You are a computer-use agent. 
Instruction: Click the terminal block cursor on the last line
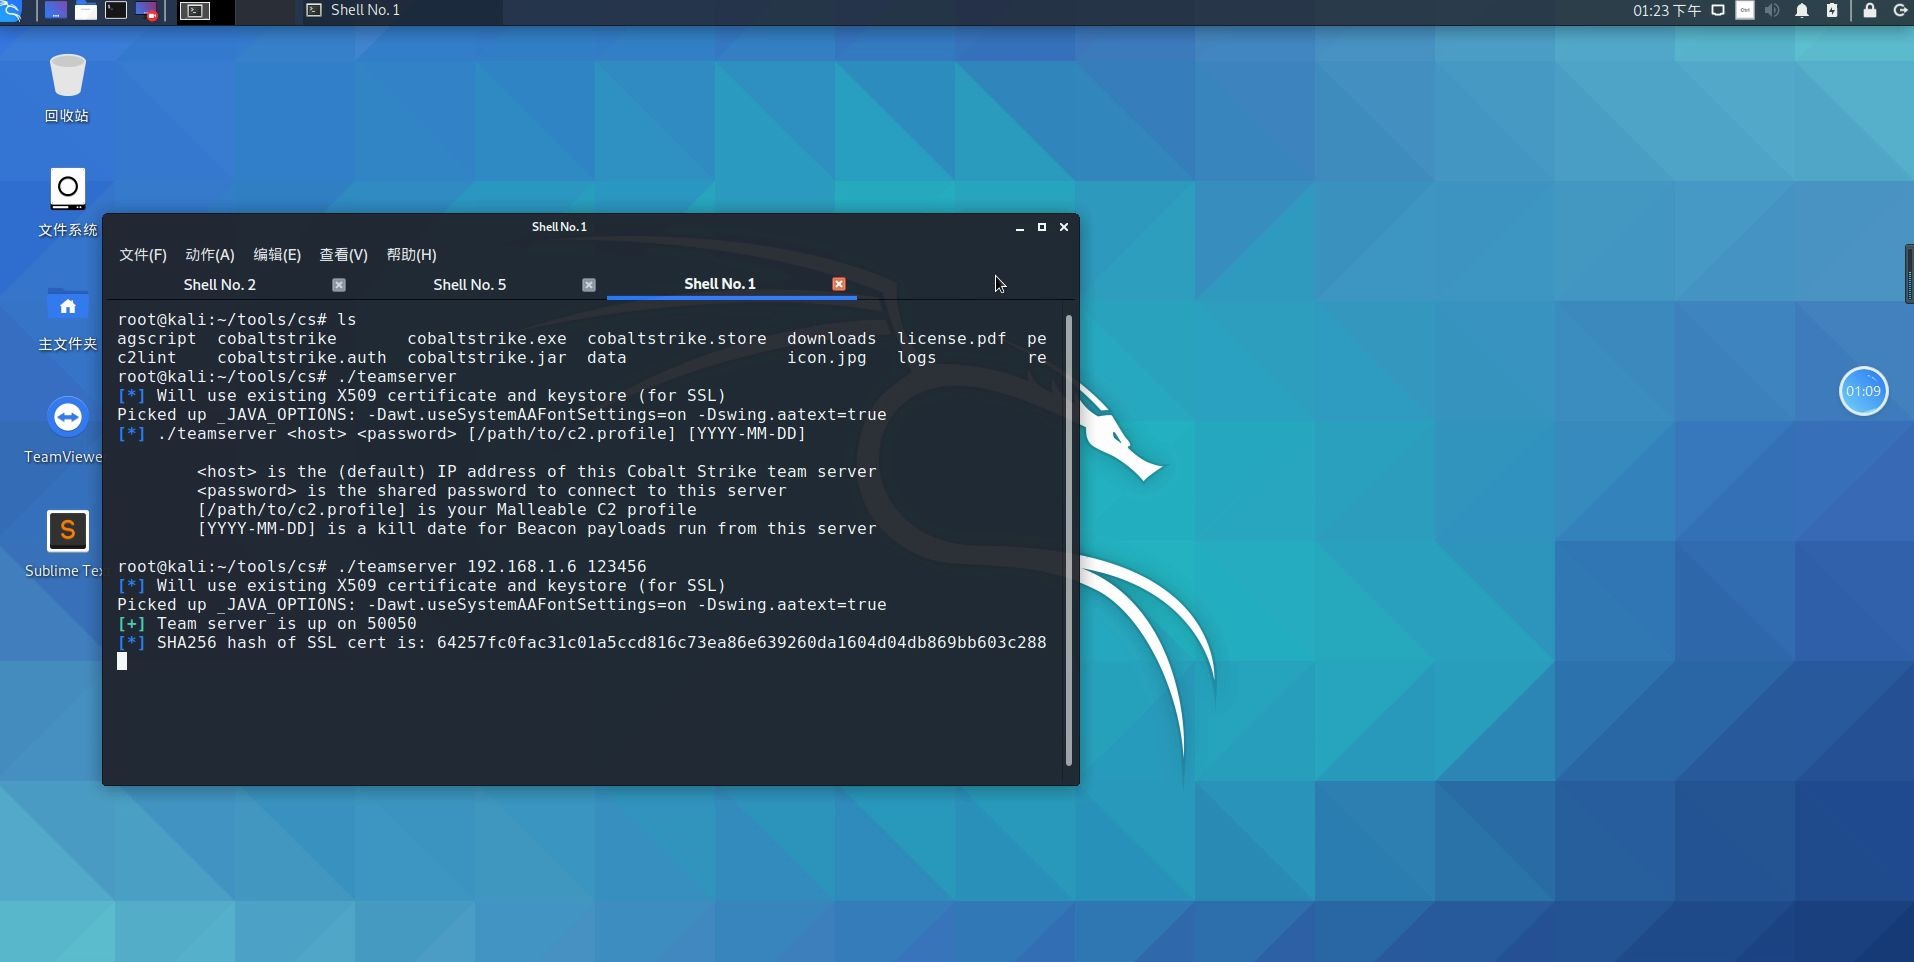tap(122, 661)
